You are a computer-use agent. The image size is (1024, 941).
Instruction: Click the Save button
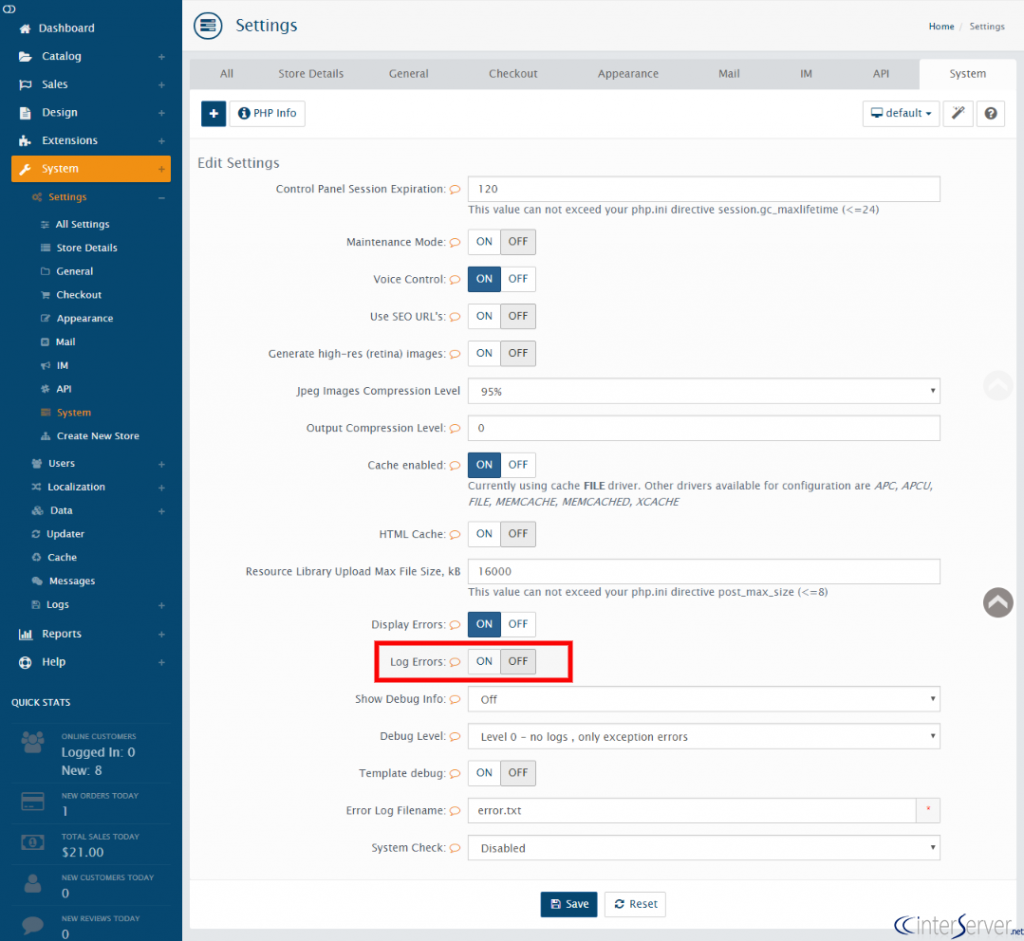point(568,904)
